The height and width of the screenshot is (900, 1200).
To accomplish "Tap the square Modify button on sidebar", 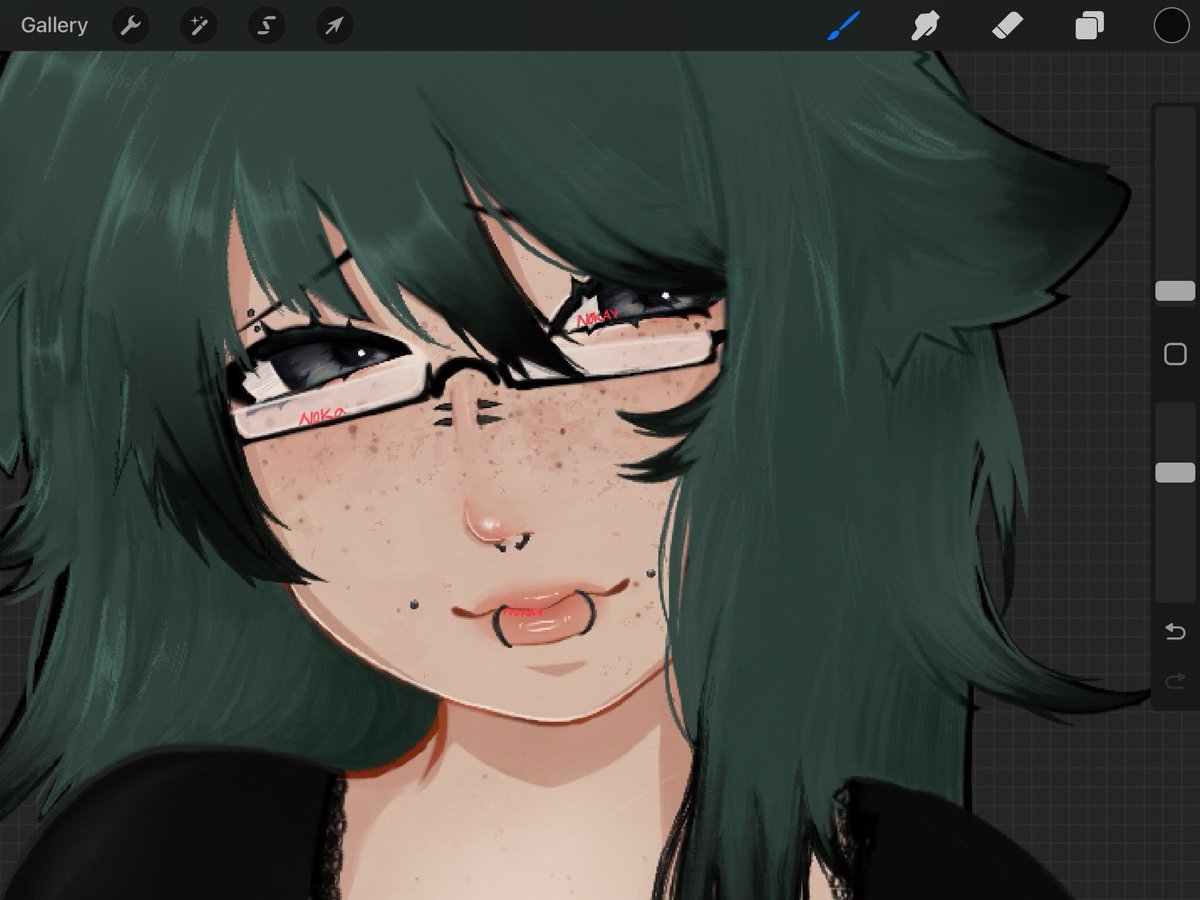I will point(1175,354).
